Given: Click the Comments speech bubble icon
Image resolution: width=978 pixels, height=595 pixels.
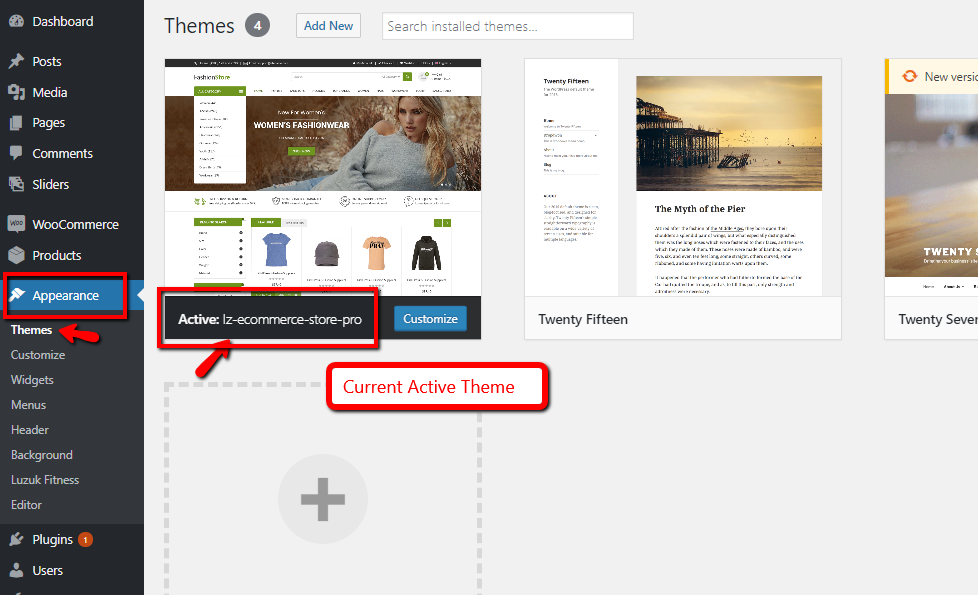Looking at the screenshot, I should [x=16, y=153].
